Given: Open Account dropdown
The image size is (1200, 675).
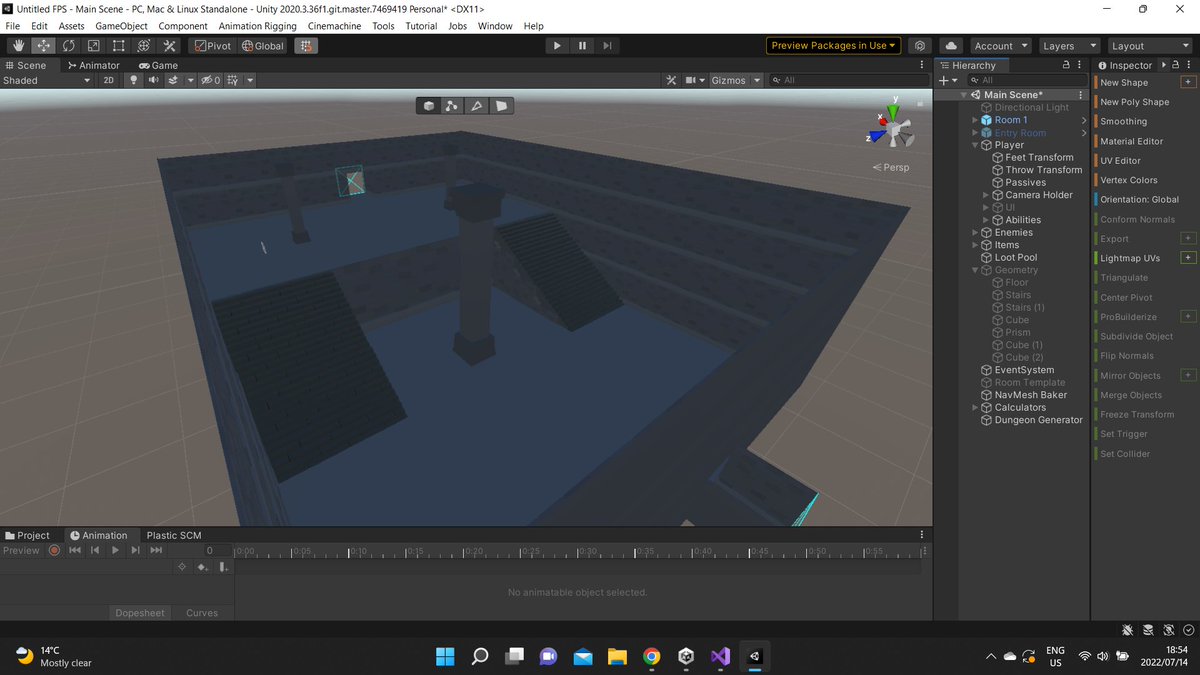Looking at the screenshot, I should tap(1001, 46).
